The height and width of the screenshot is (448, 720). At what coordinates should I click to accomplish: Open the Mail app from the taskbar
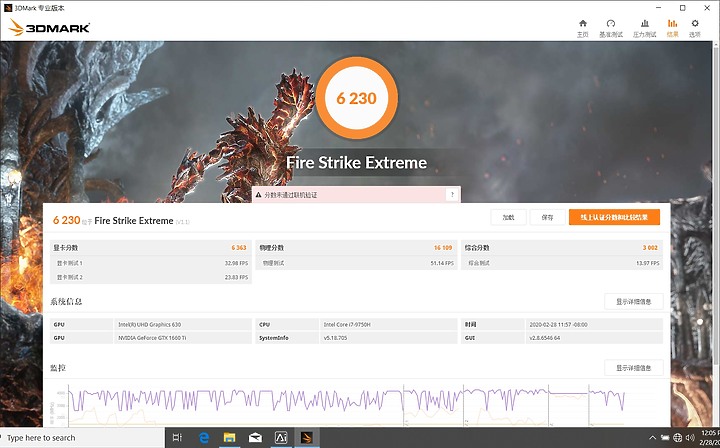255,438
